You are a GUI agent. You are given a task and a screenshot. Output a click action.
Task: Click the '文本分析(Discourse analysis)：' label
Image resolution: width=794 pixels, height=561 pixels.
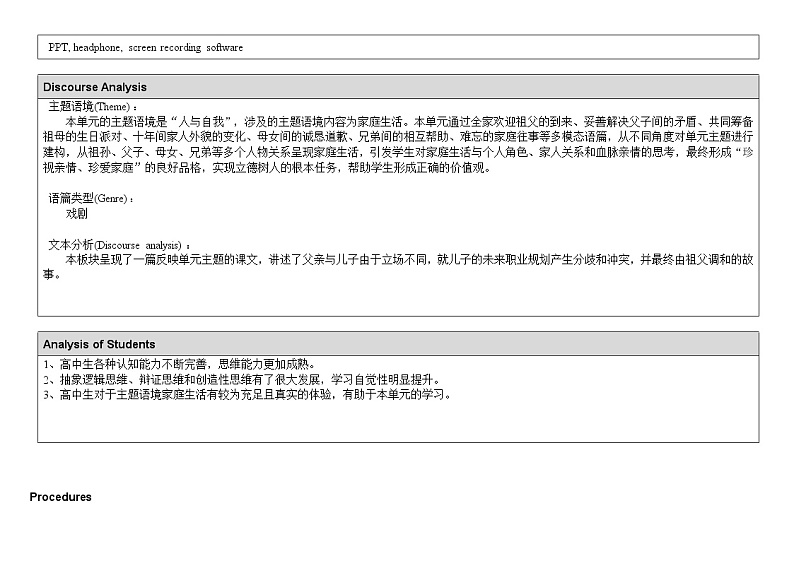(120, 246)
